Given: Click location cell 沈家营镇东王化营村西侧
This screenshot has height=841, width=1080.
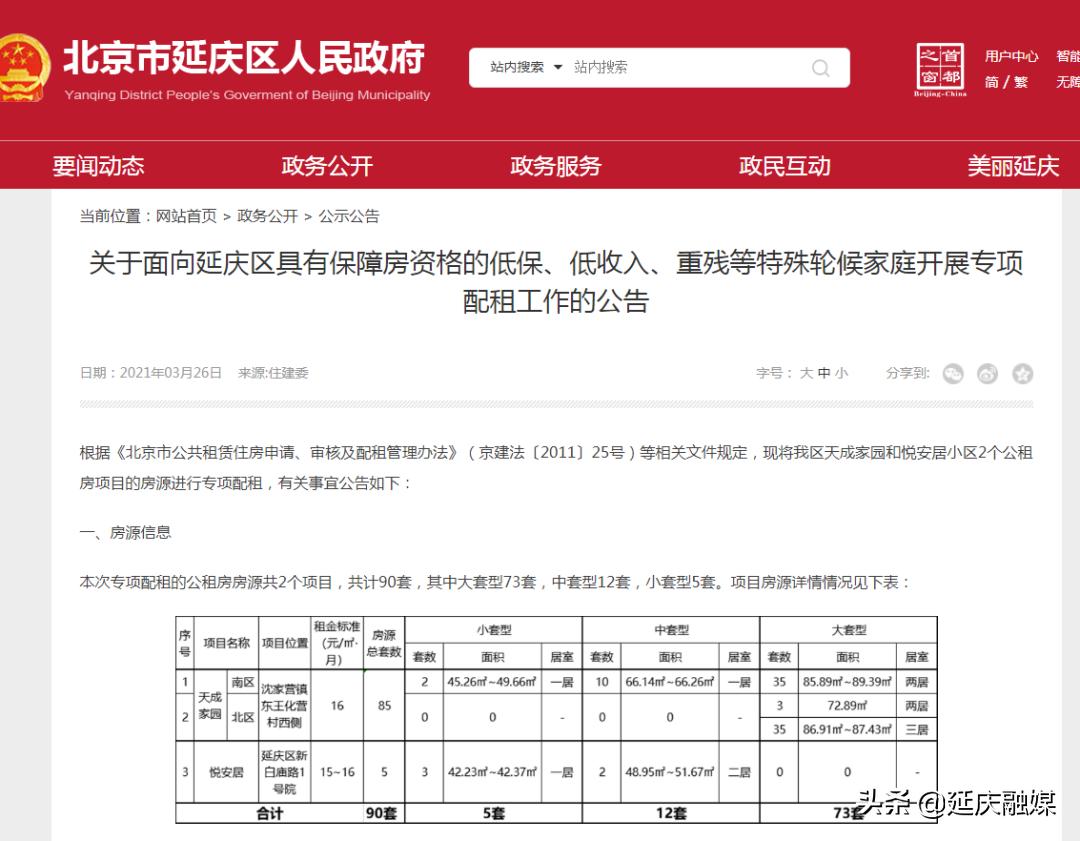Looking at the screenshot, I should tap(285, 705).
